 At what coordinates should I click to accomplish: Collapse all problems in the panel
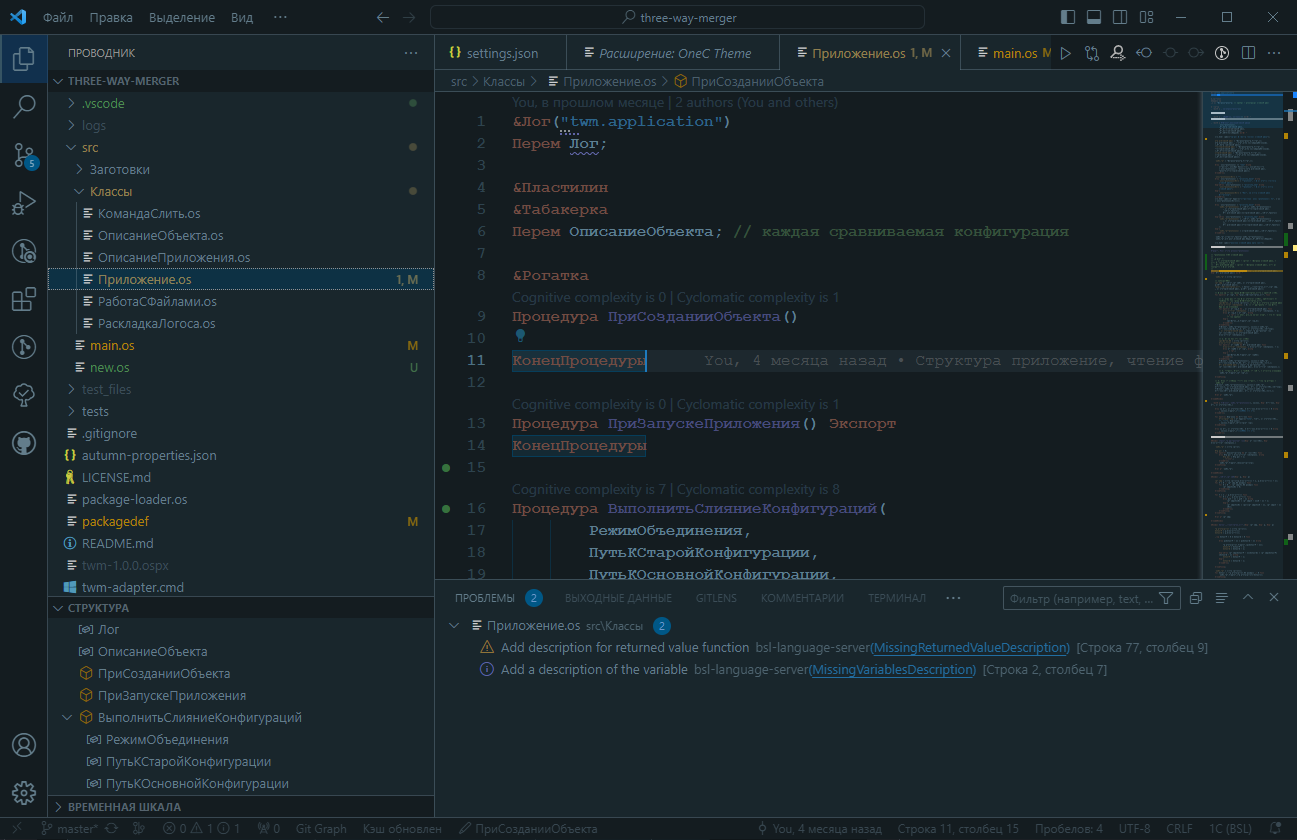coord(1196,598)
